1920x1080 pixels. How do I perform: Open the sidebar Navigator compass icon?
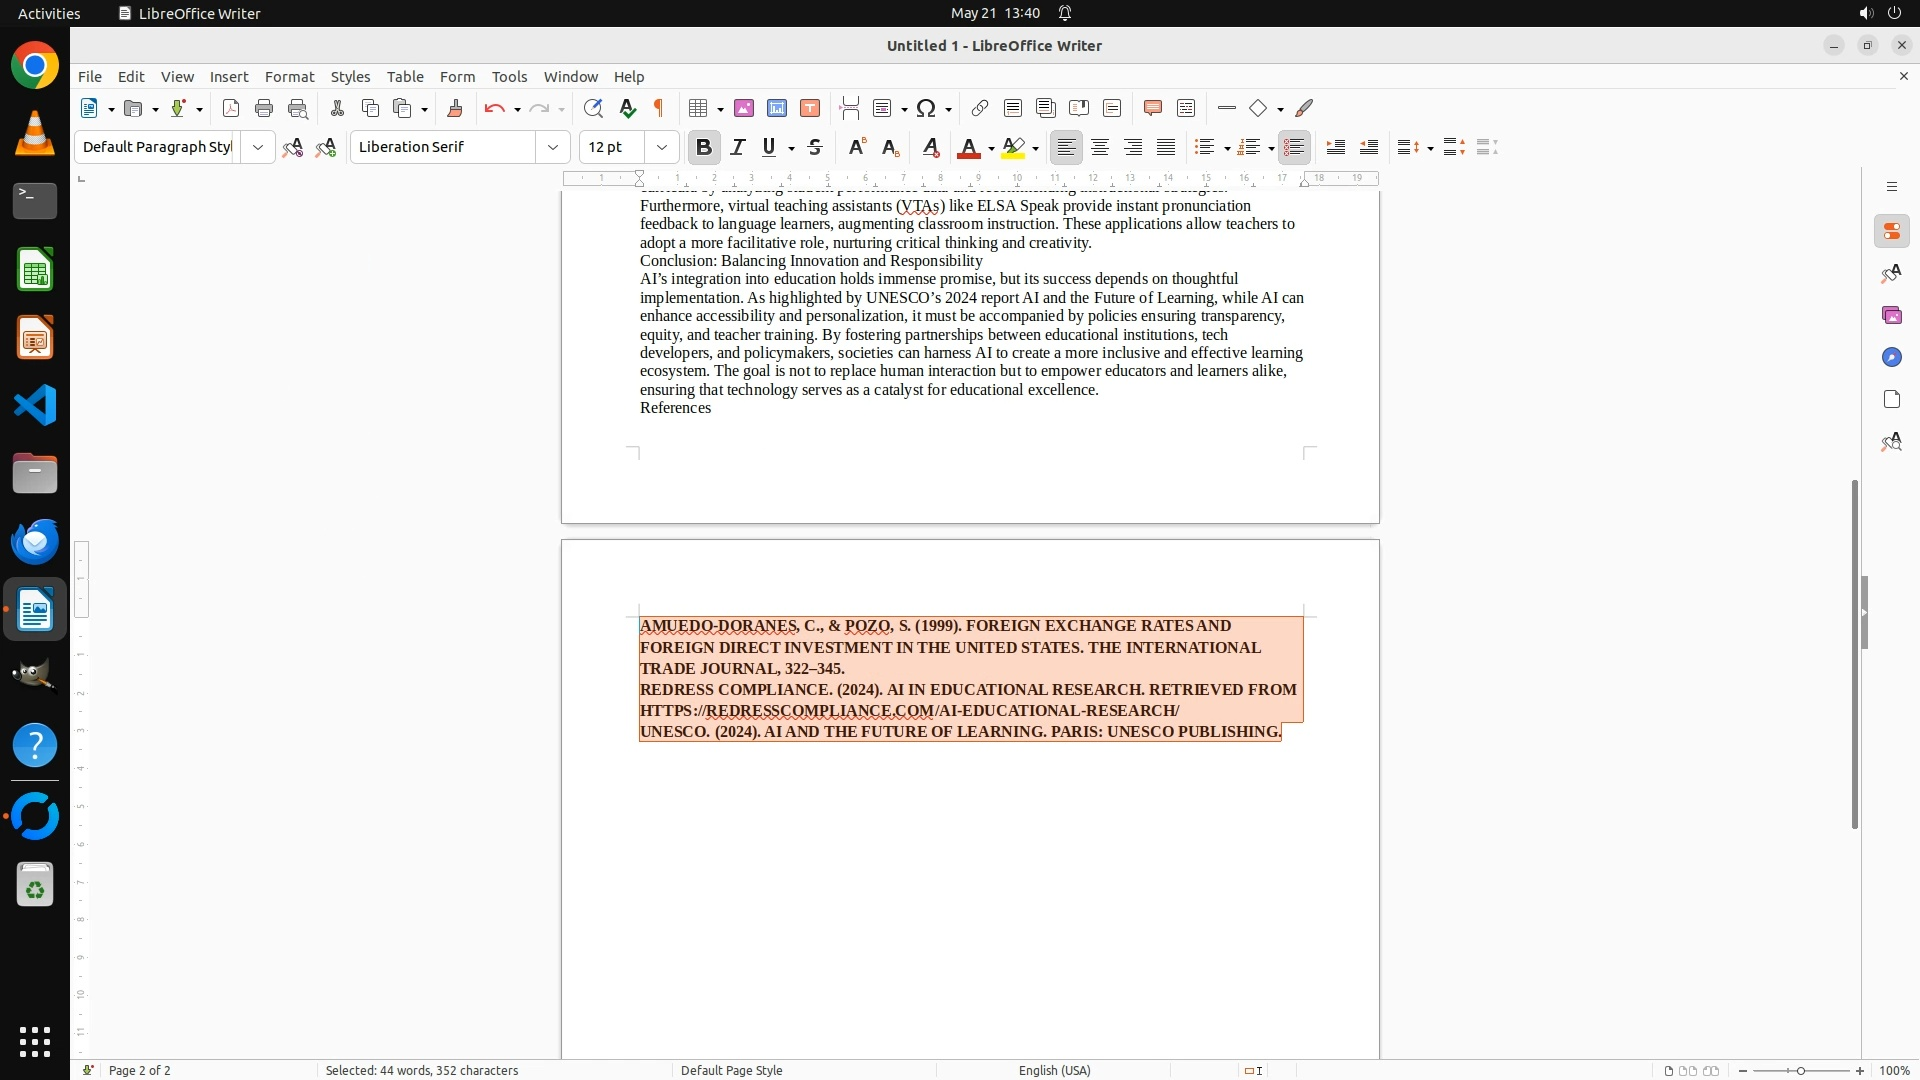pos(1891,358)
